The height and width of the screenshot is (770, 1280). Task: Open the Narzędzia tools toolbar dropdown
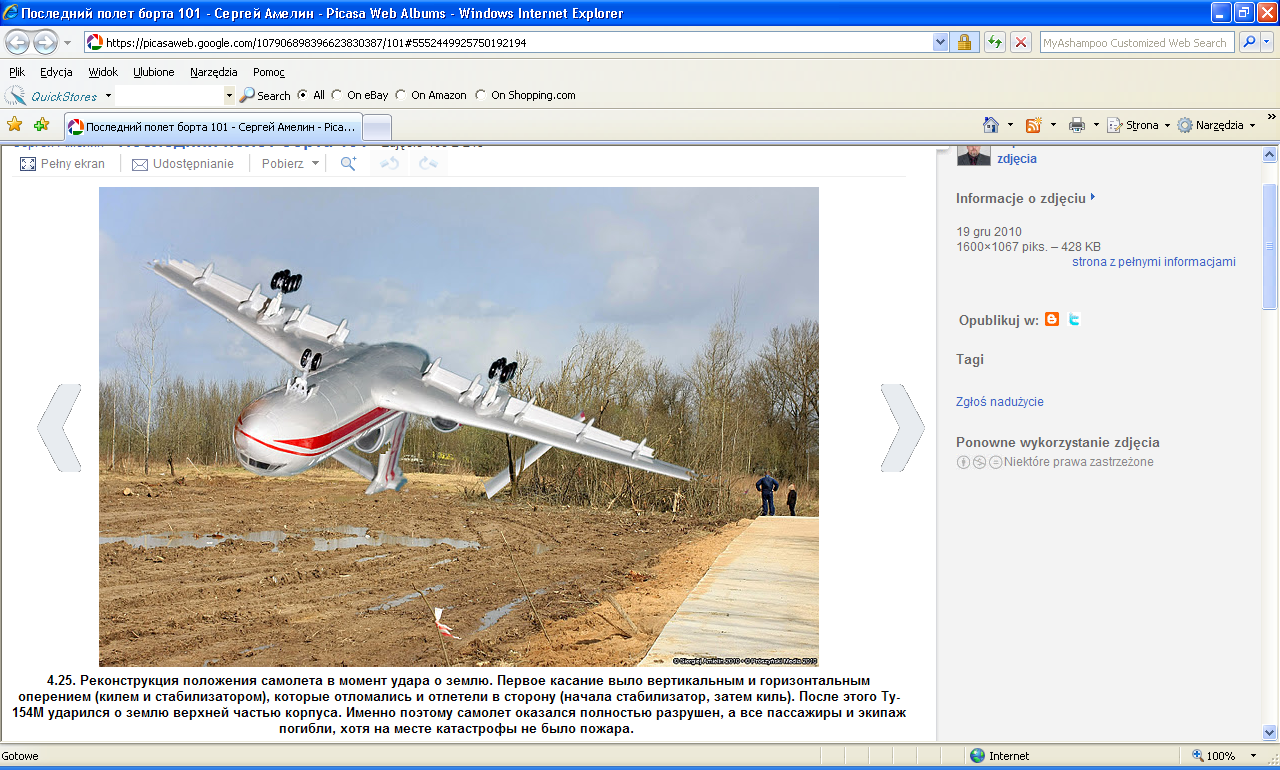[x=1215, y=125]
